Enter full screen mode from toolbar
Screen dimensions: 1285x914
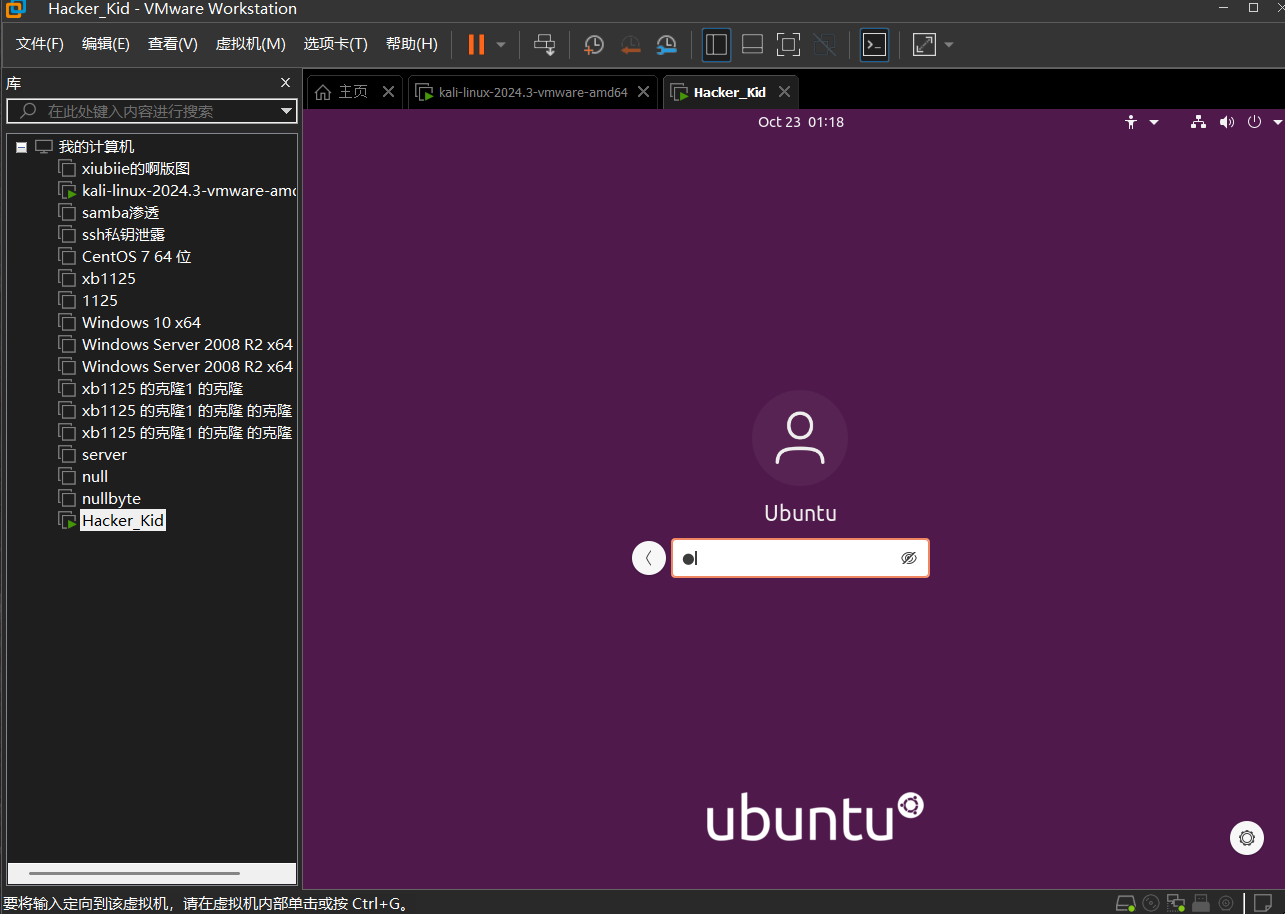click(x=788, y=45)
